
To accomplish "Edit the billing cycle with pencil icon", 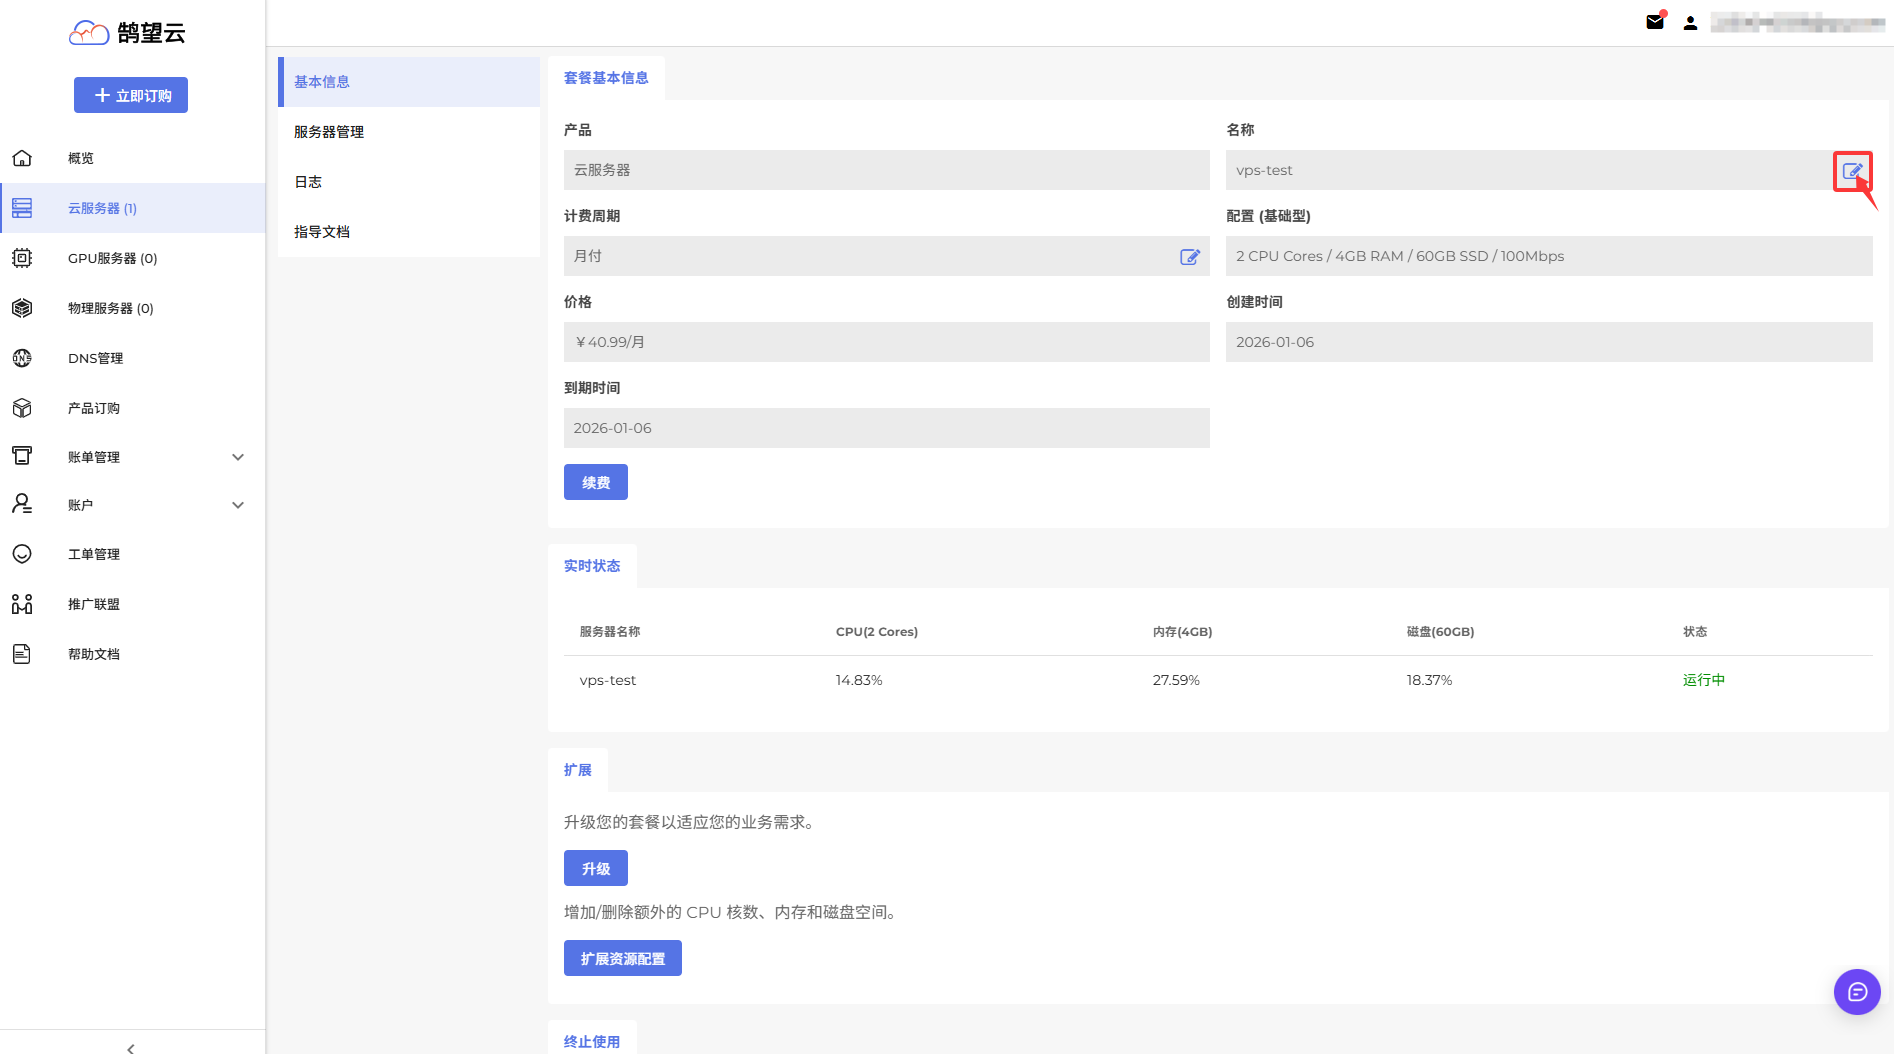I will (x=1189, y=257).
